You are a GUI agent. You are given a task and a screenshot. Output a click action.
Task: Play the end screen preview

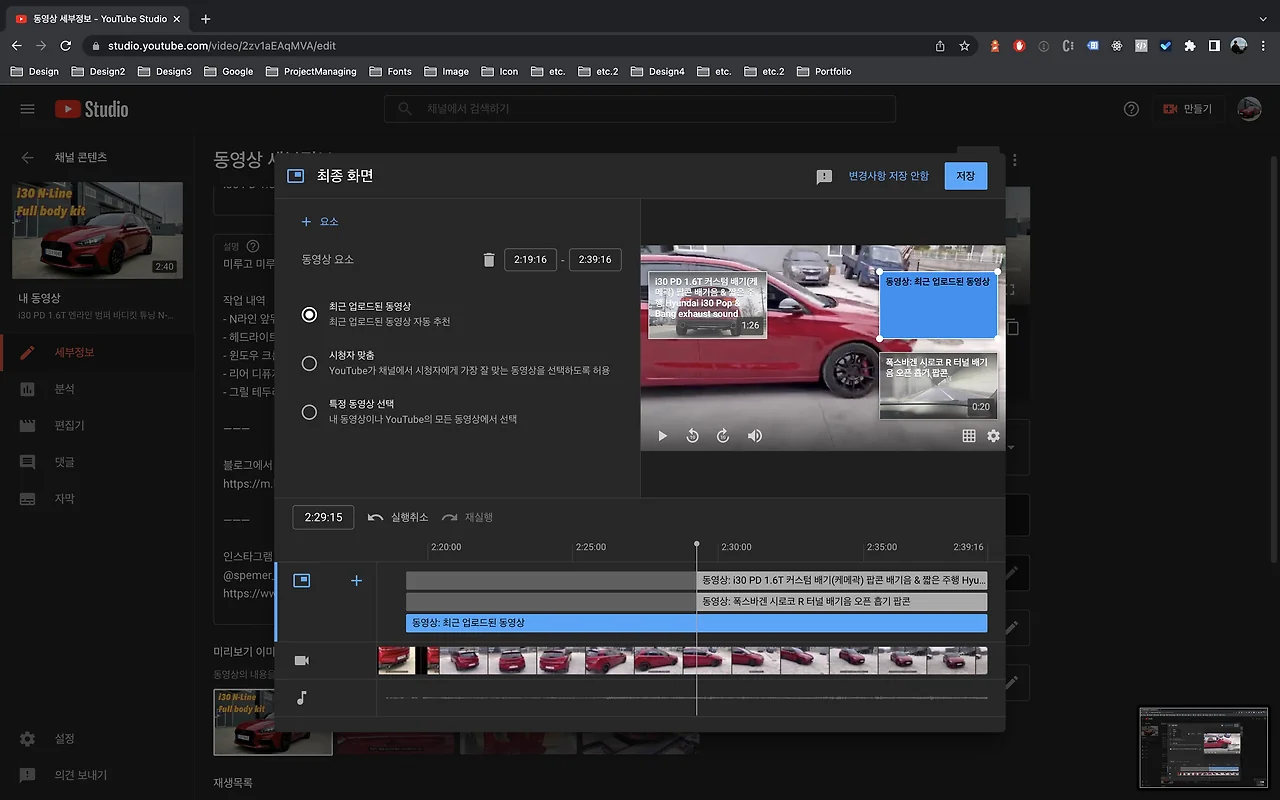click(x=662, y=436)
